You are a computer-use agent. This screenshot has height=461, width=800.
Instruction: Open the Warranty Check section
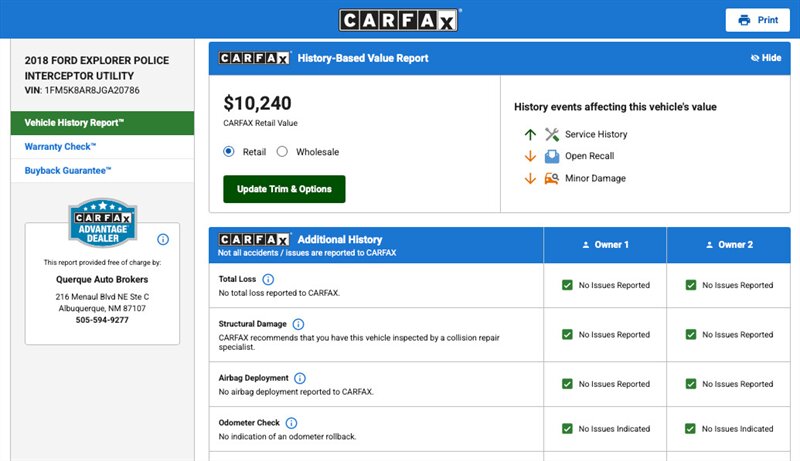(61, 146)
